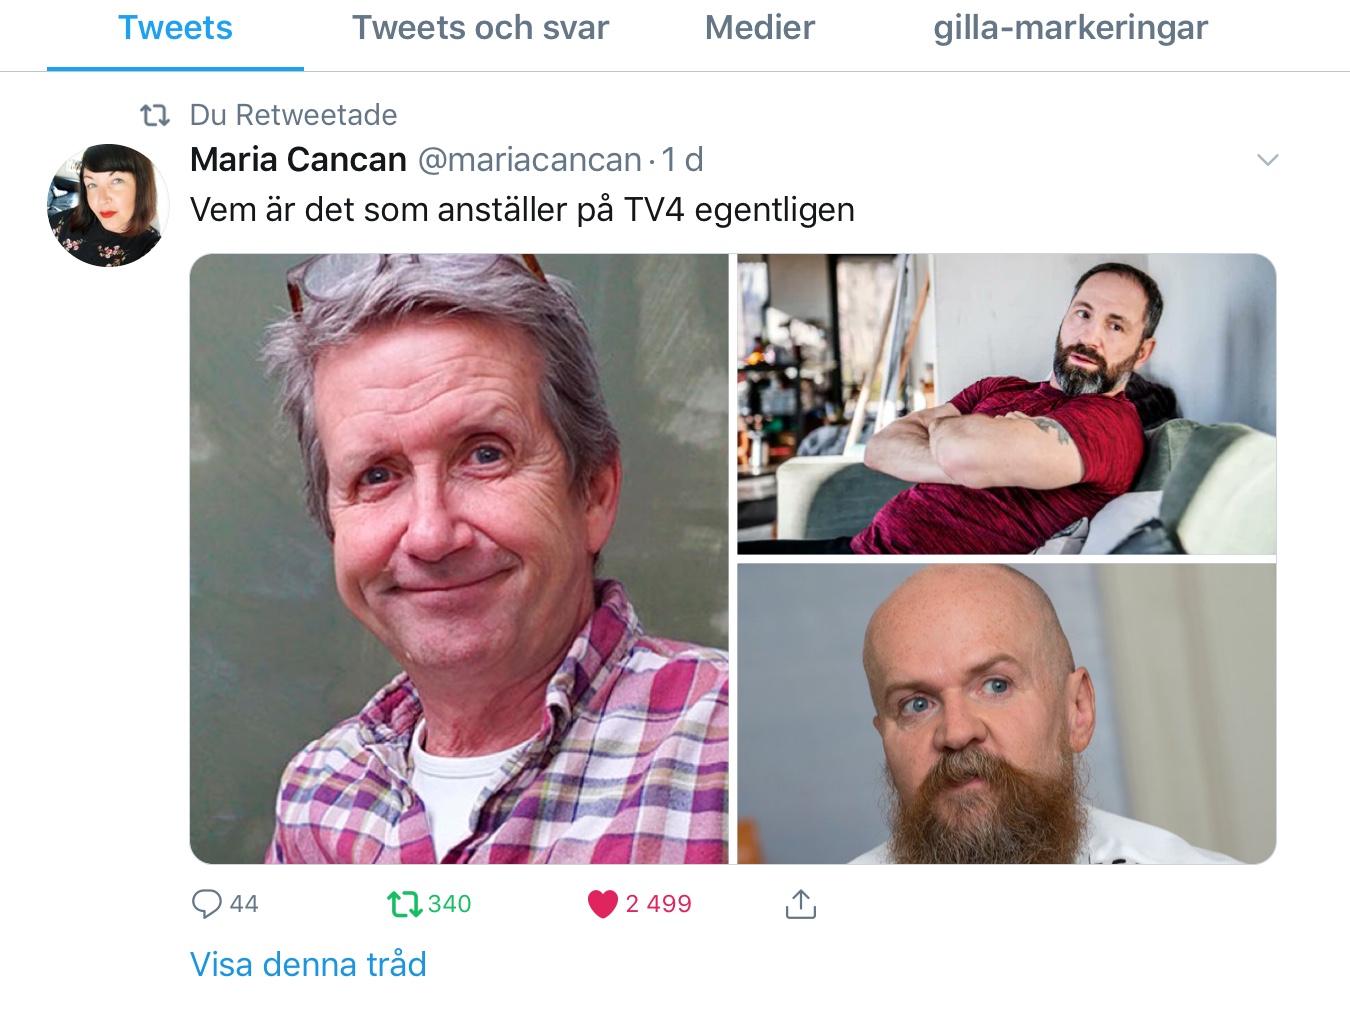The height and width of the screenshot is (1018, 1350).
Task: Open the reply speech bubble icon
Action: [x=206, y=904]
